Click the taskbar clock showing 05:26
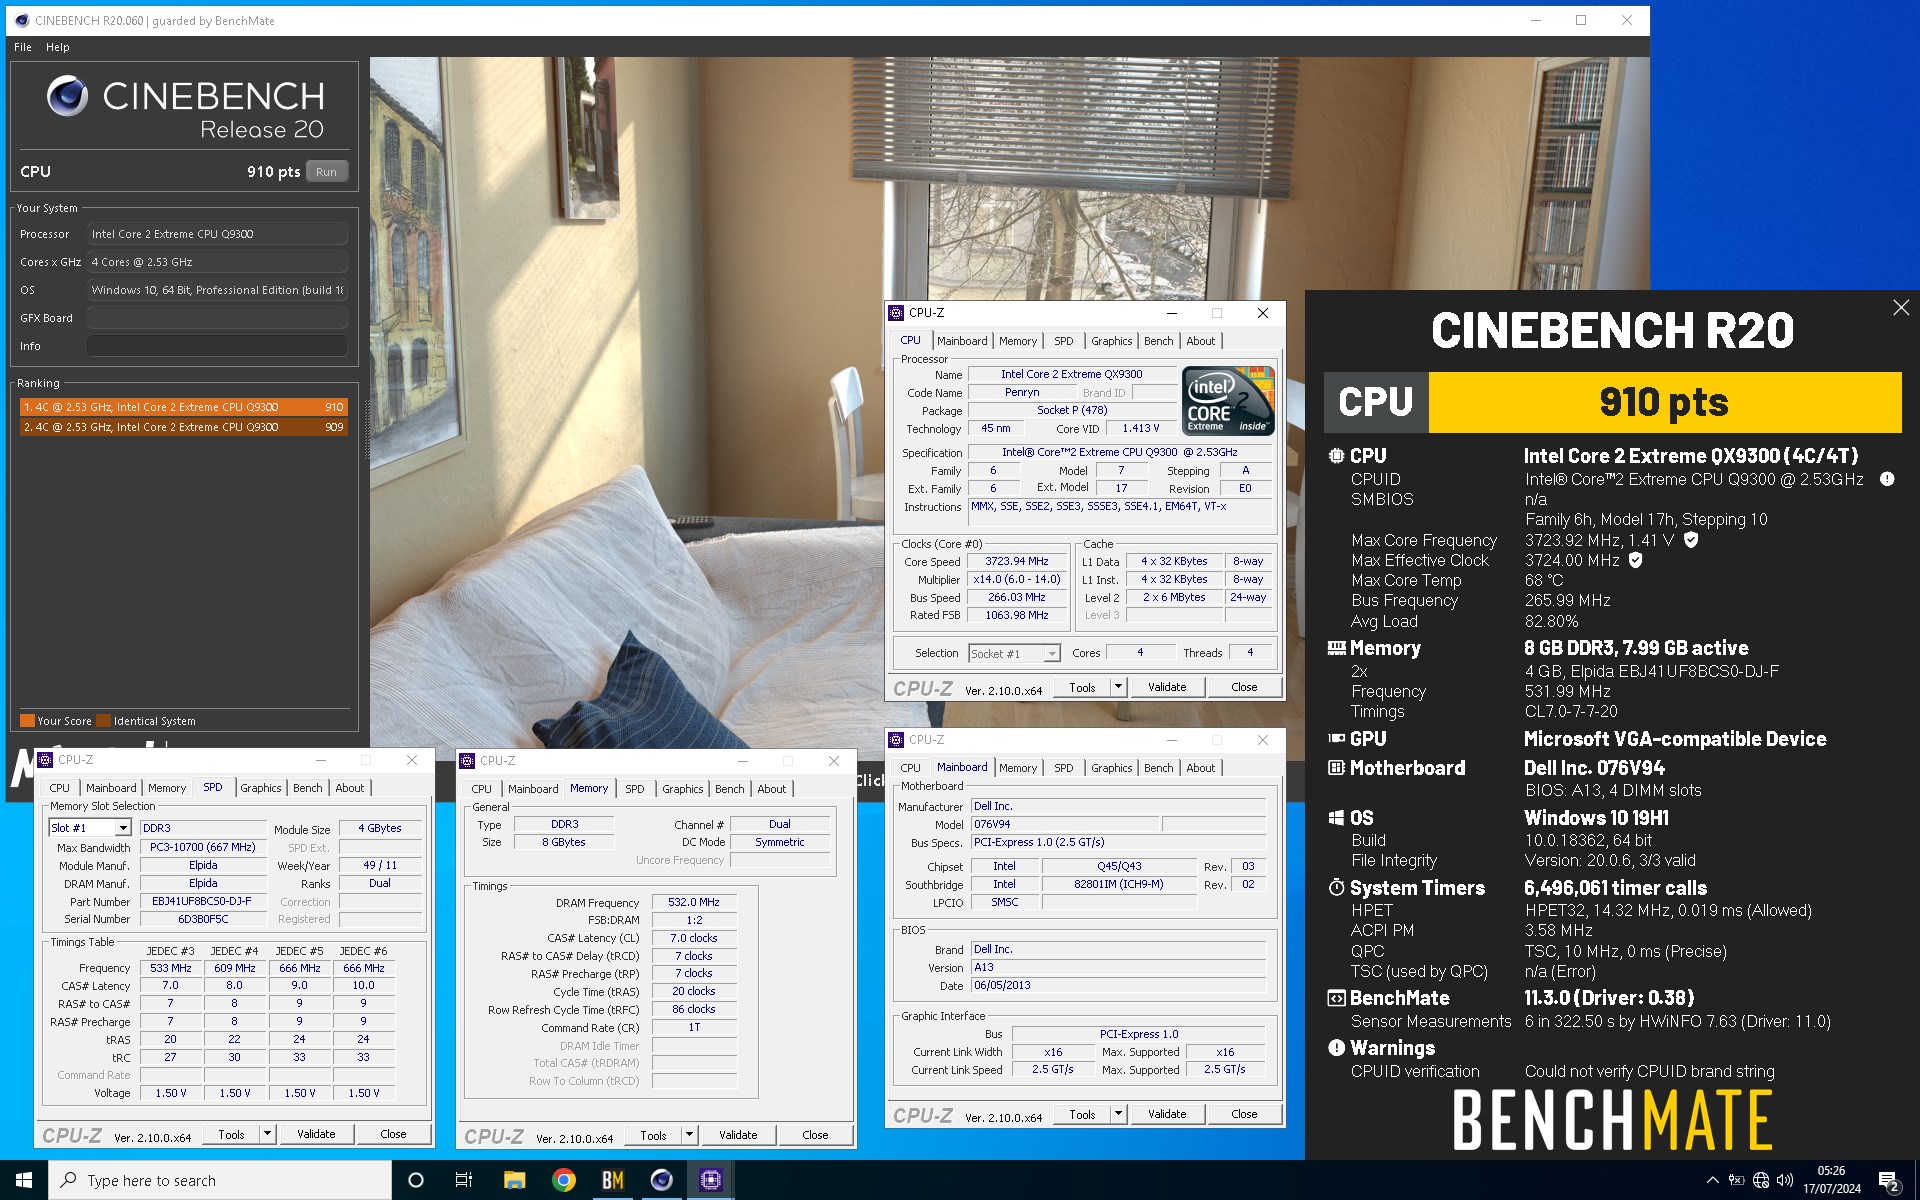This screenshot has width=1920, height=1200. (x=1832, y=1180)
